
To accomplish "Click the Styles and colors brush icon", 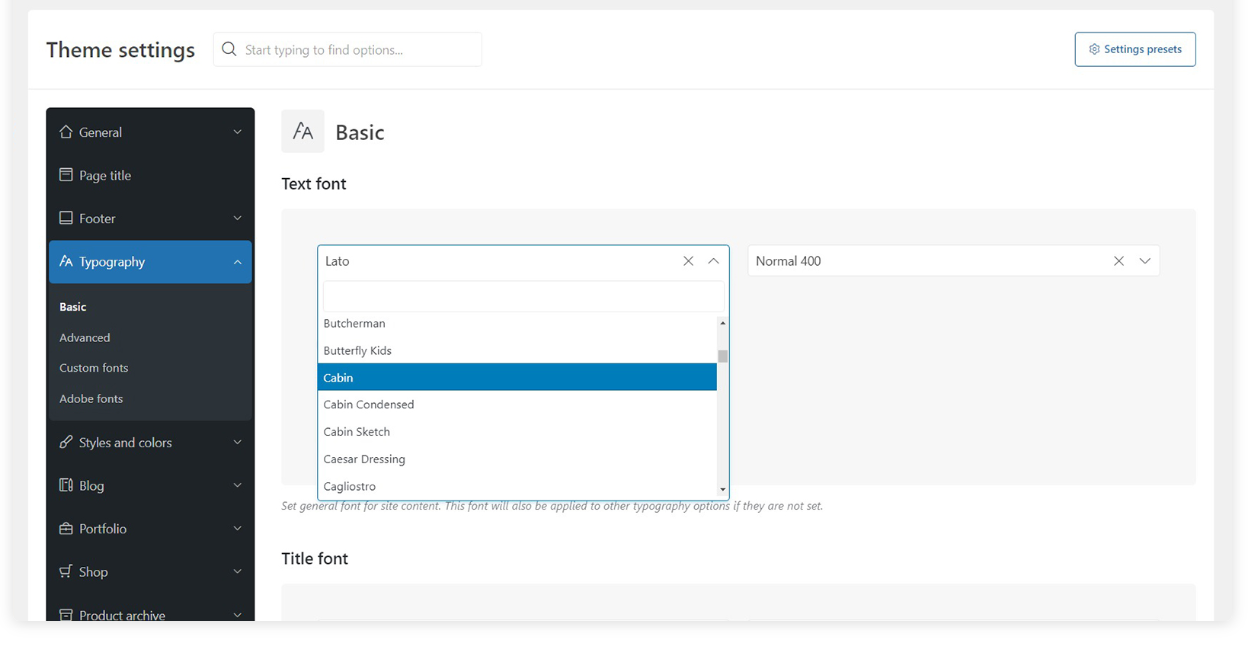I will [66, 442].
